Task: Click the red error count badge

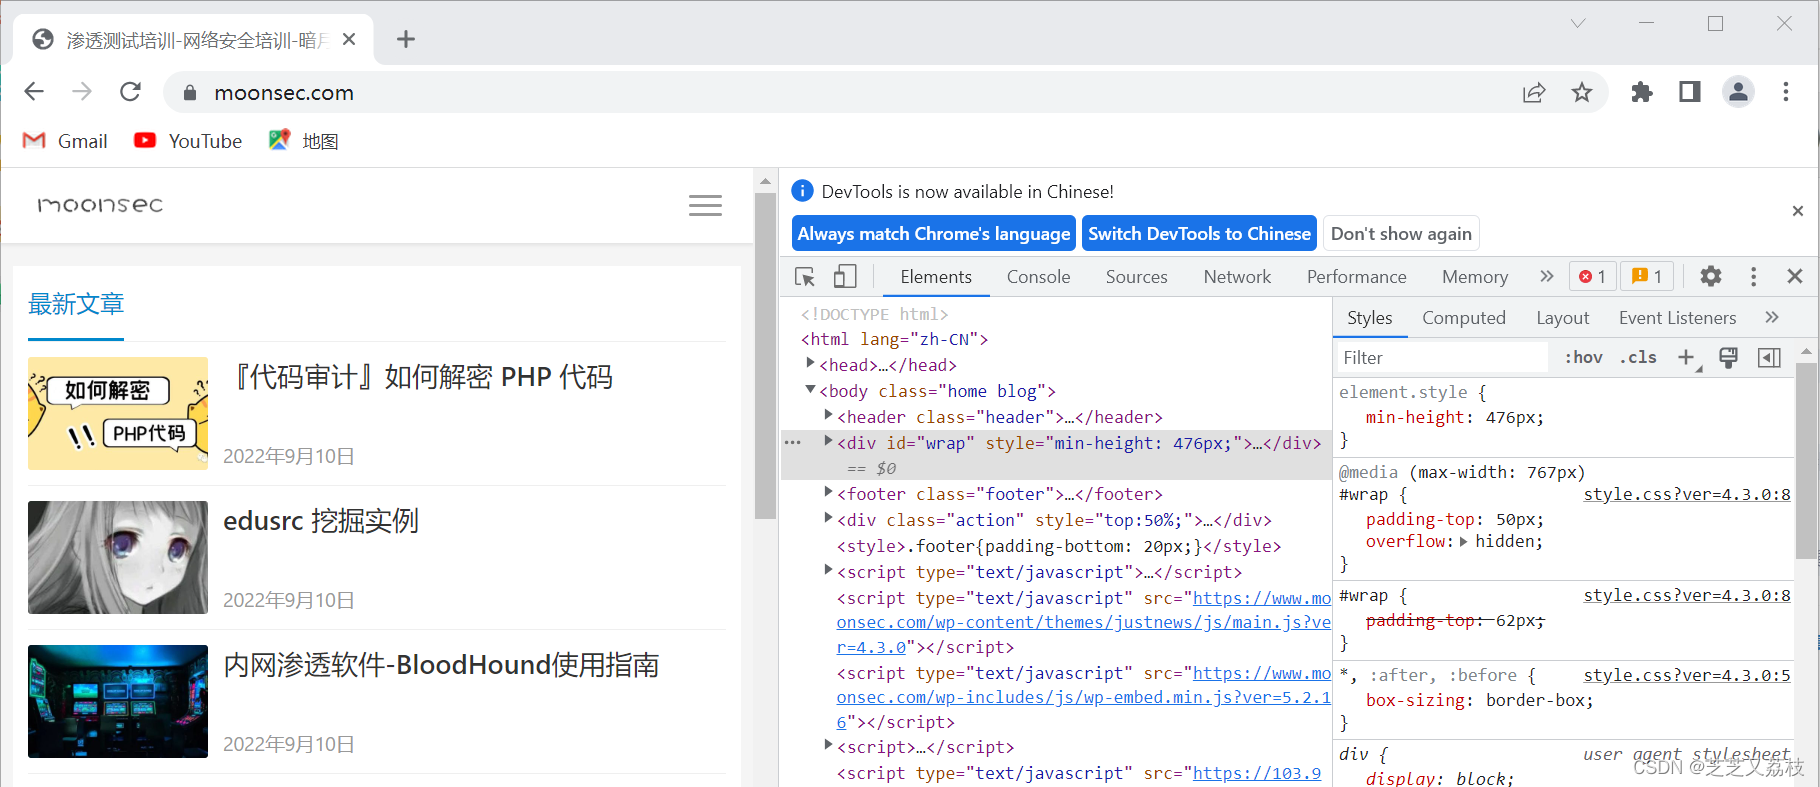Action: (x=1593, y=276)
